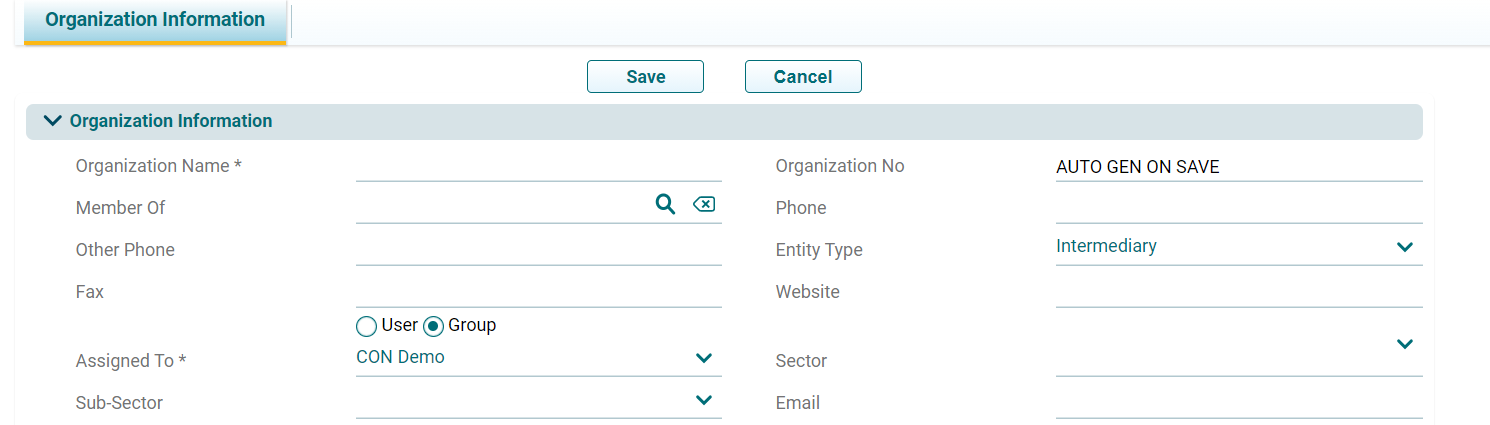Click the Organization No field
The width and height of the screenshot is (1490, 425).
coord(1238,167)
